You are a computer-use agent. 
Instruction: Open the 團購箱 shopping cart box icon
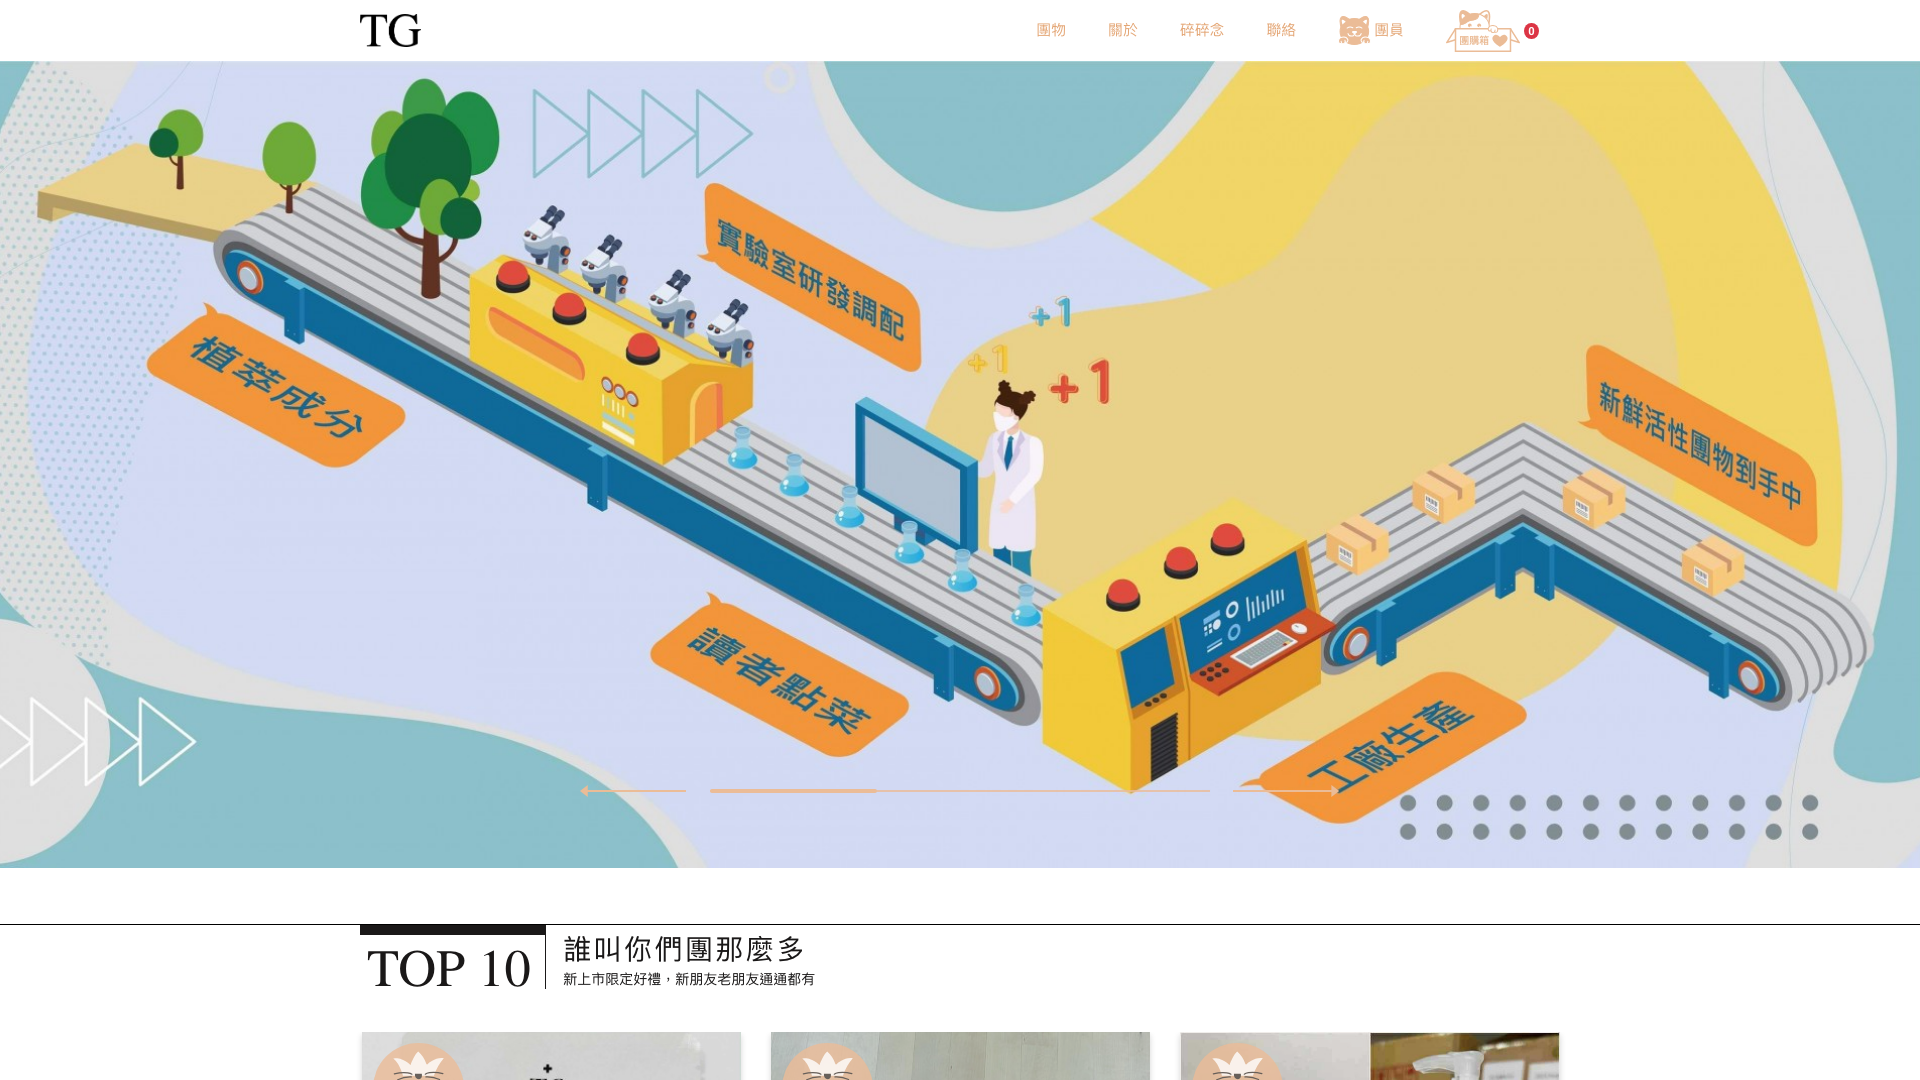tap(1481, 32)
